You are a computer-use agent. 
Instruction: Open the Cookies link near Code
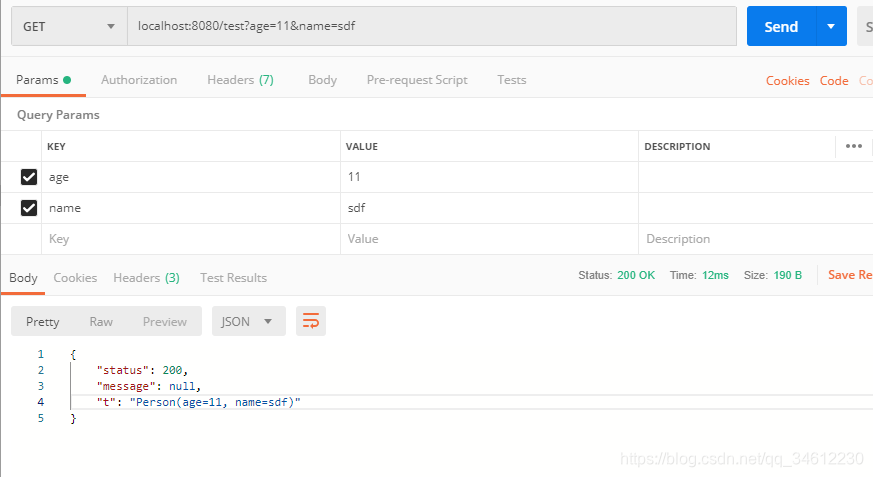(x=787, y=81)
